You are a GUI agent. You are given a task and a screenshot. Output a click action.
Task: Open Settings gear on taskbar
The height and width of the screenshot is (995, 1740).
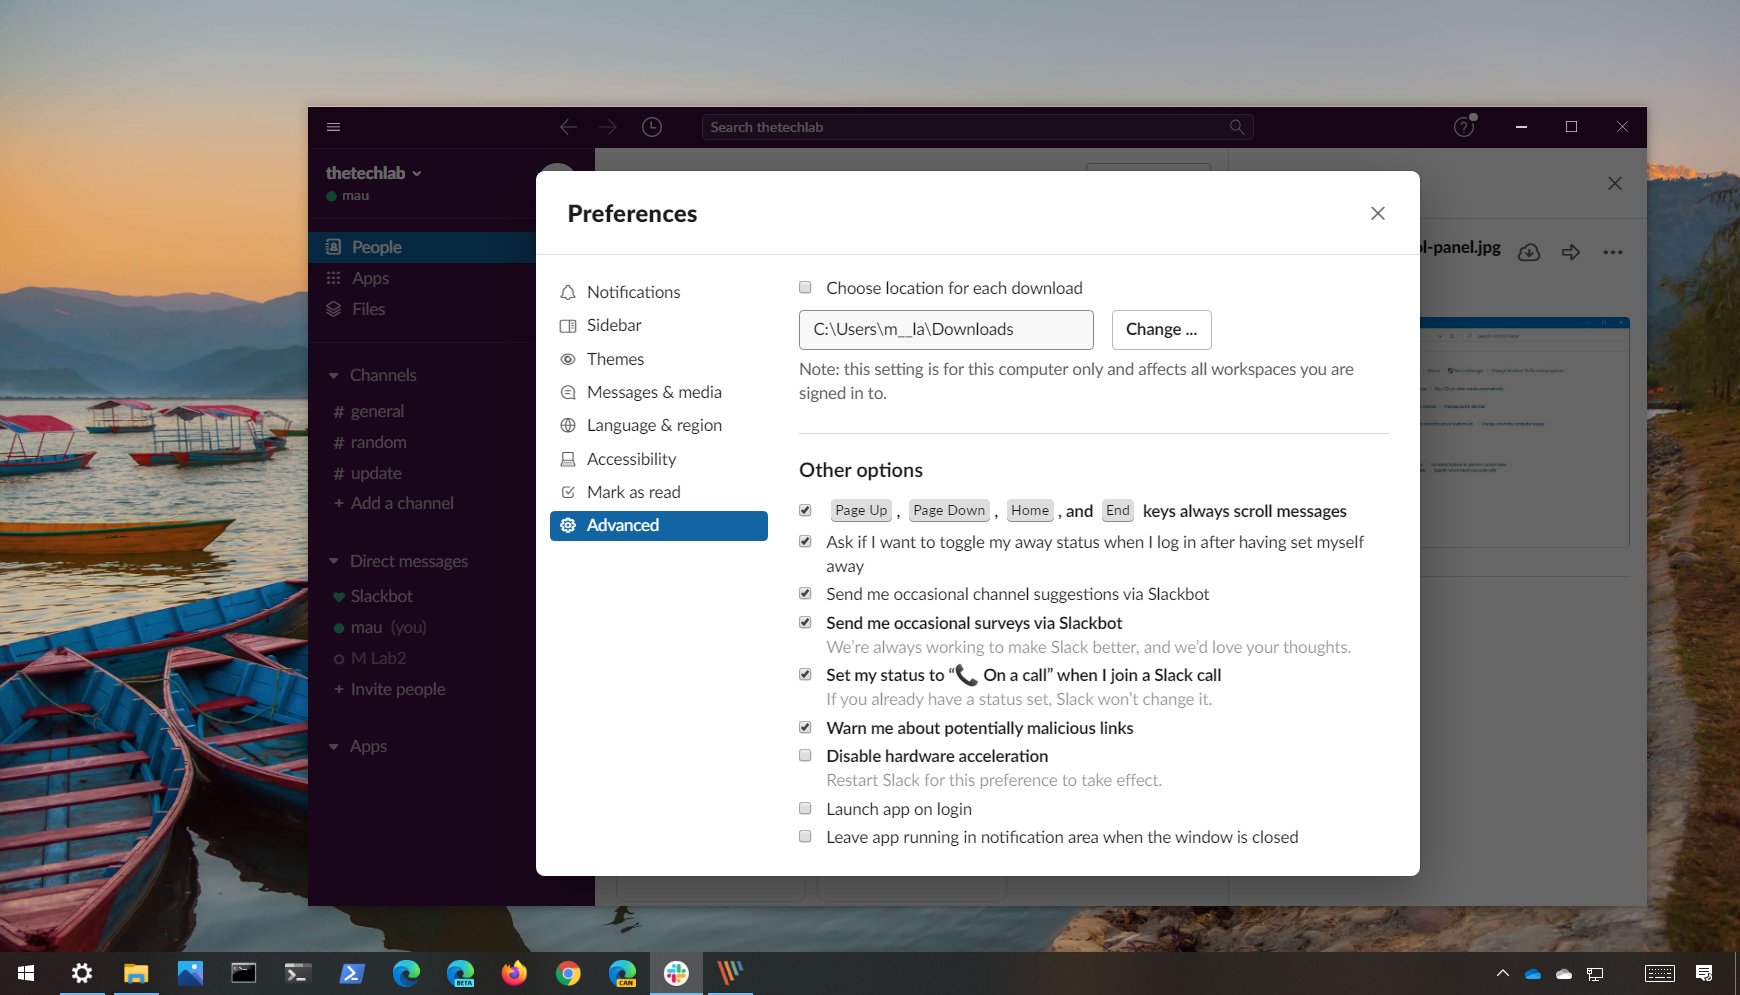[82, 973]
